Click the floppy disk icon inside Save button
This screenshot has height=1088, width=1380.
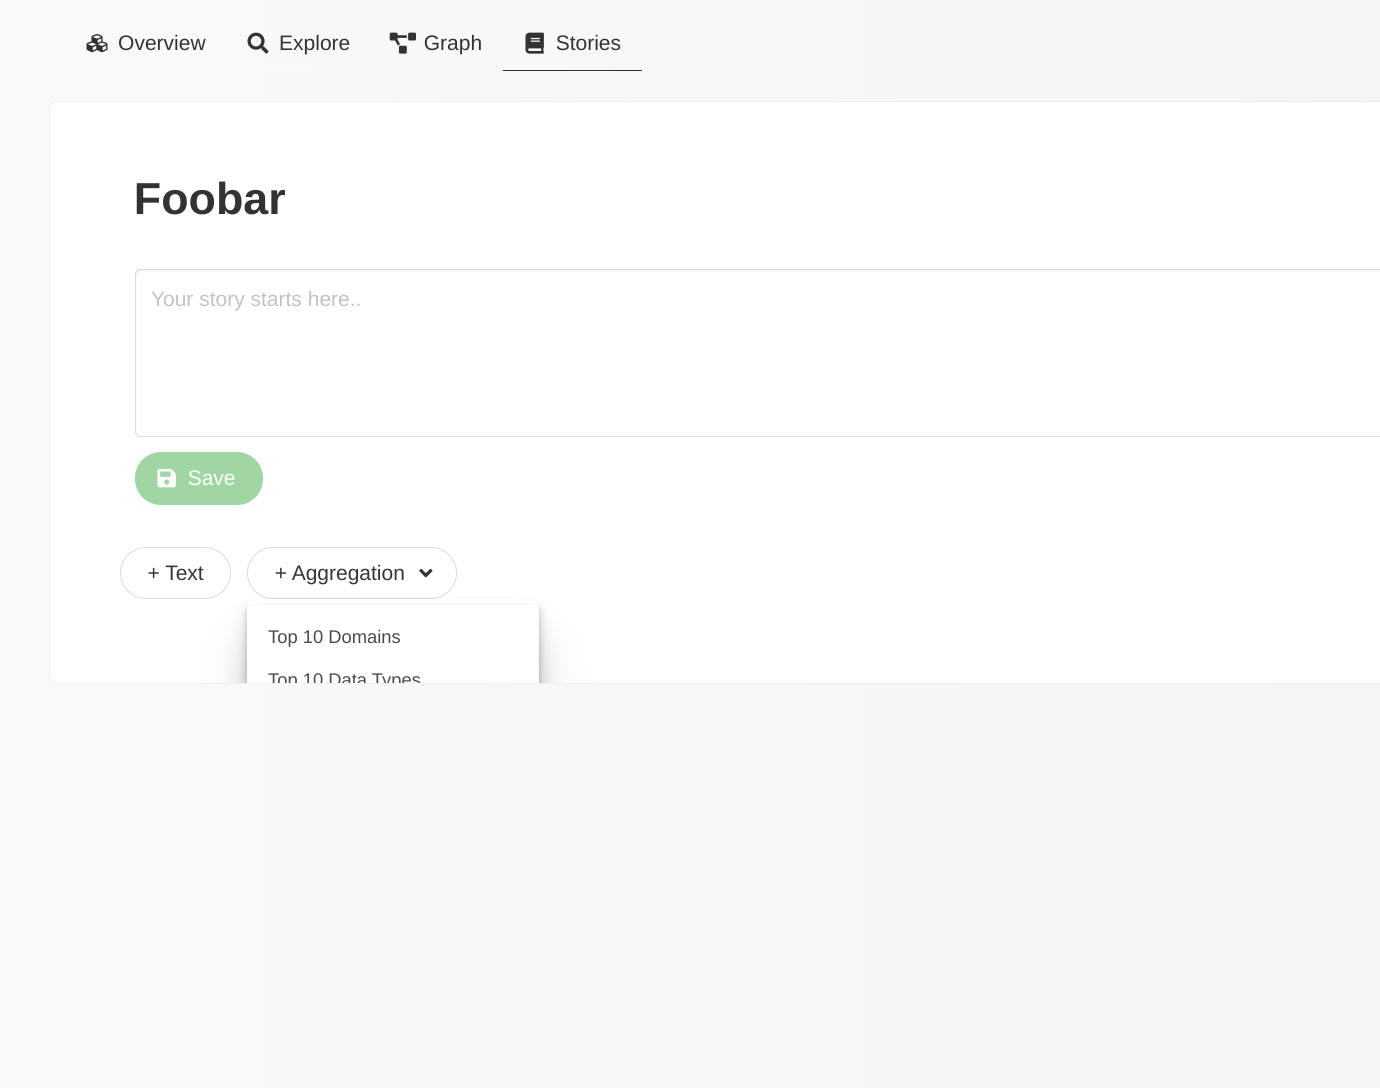click(167, 478)
